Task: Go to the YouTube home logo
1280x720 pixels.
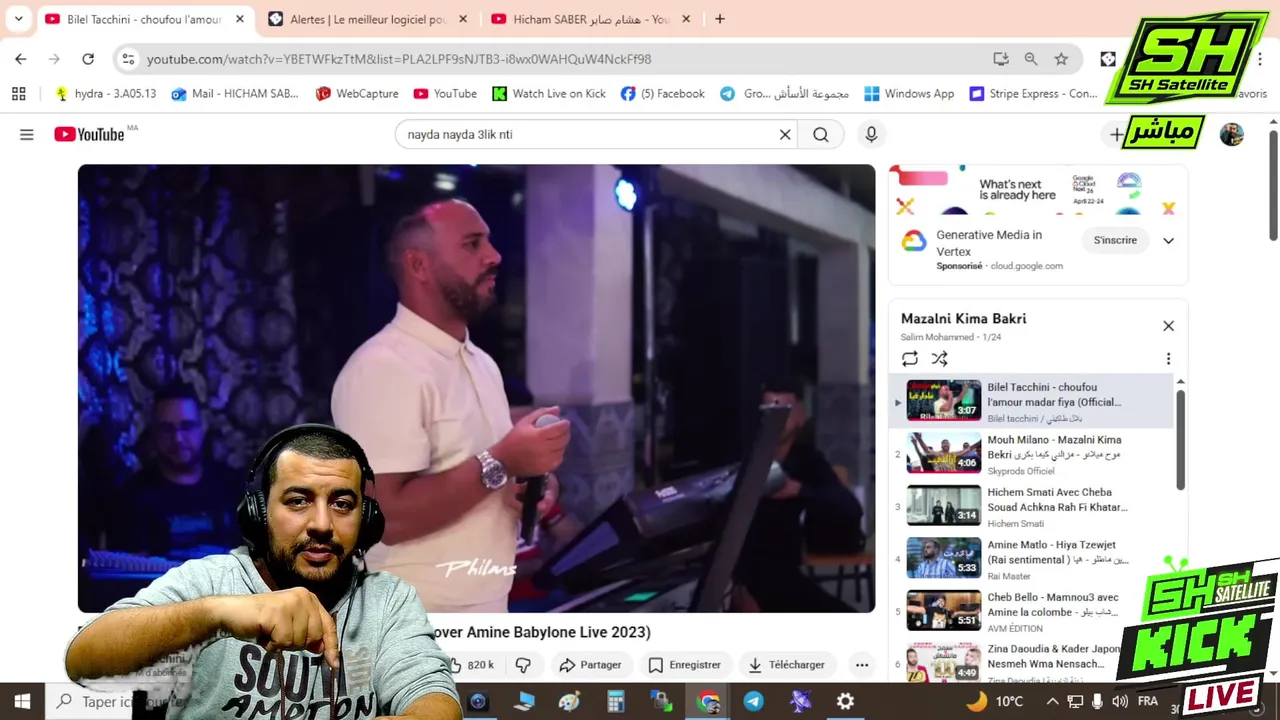Action: click(x=89, y=134)
